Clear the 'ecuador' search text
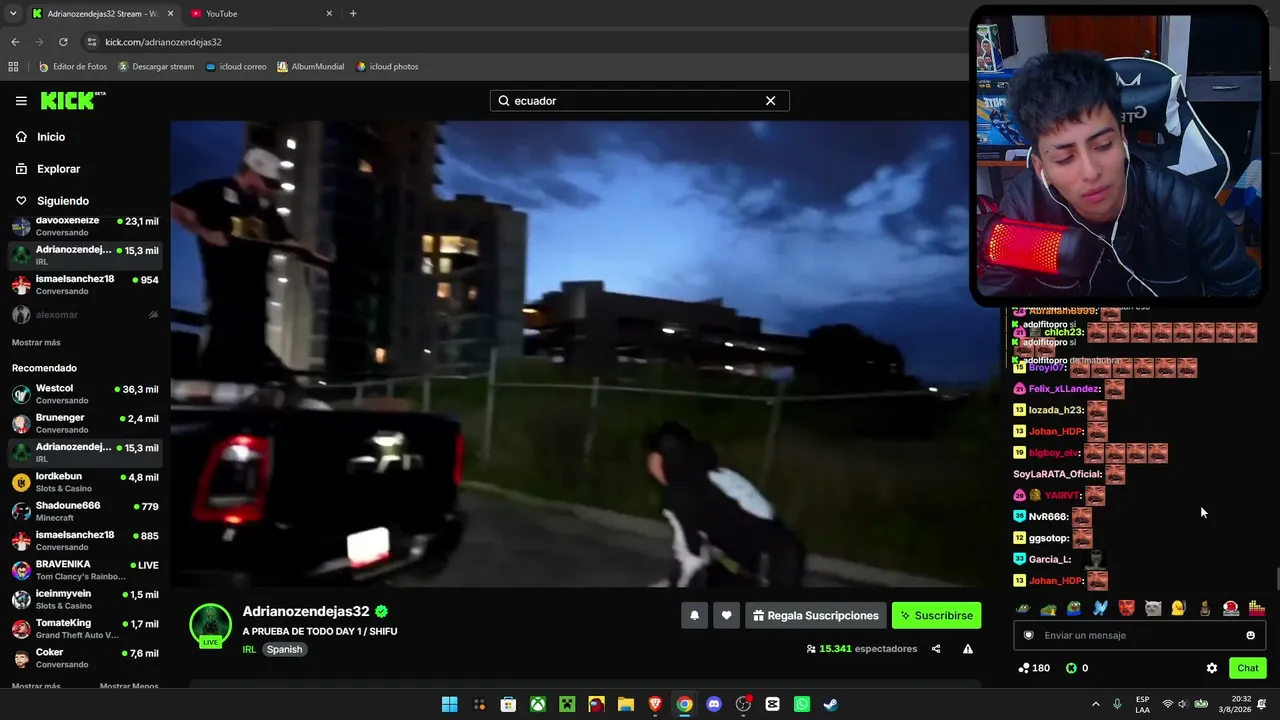Image resolution: width=1280 pixels, height=720 pixels. (x=770, y=101)
